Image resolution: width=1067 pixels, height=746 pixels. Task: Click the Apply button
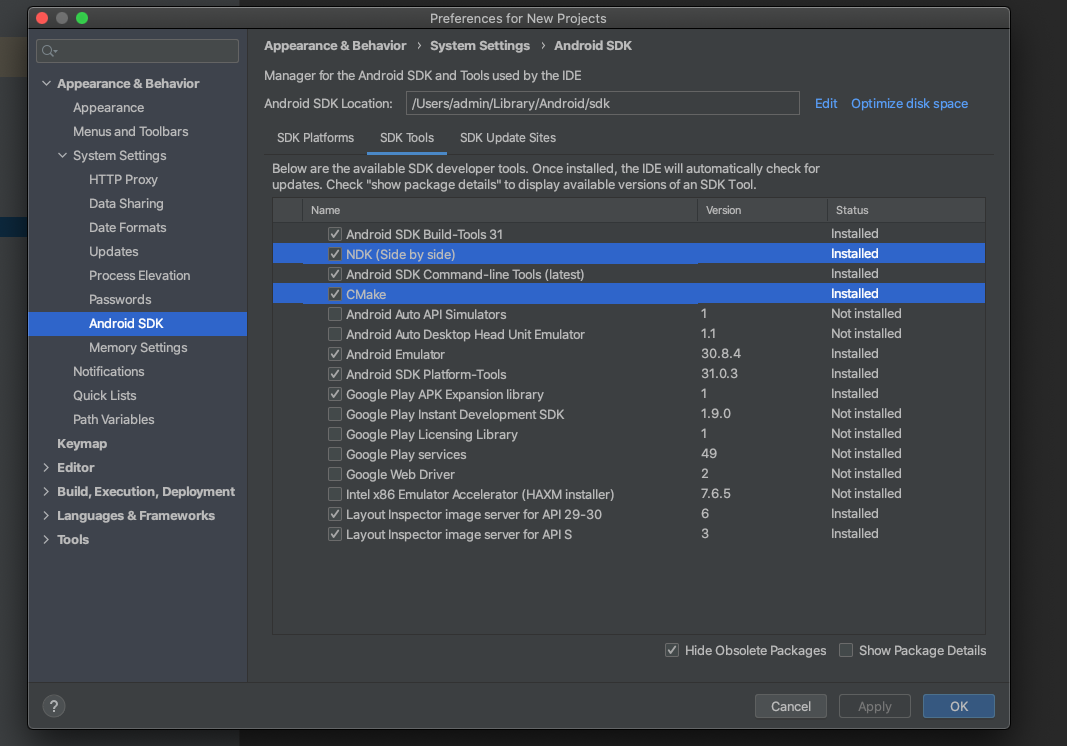point(874,707)
